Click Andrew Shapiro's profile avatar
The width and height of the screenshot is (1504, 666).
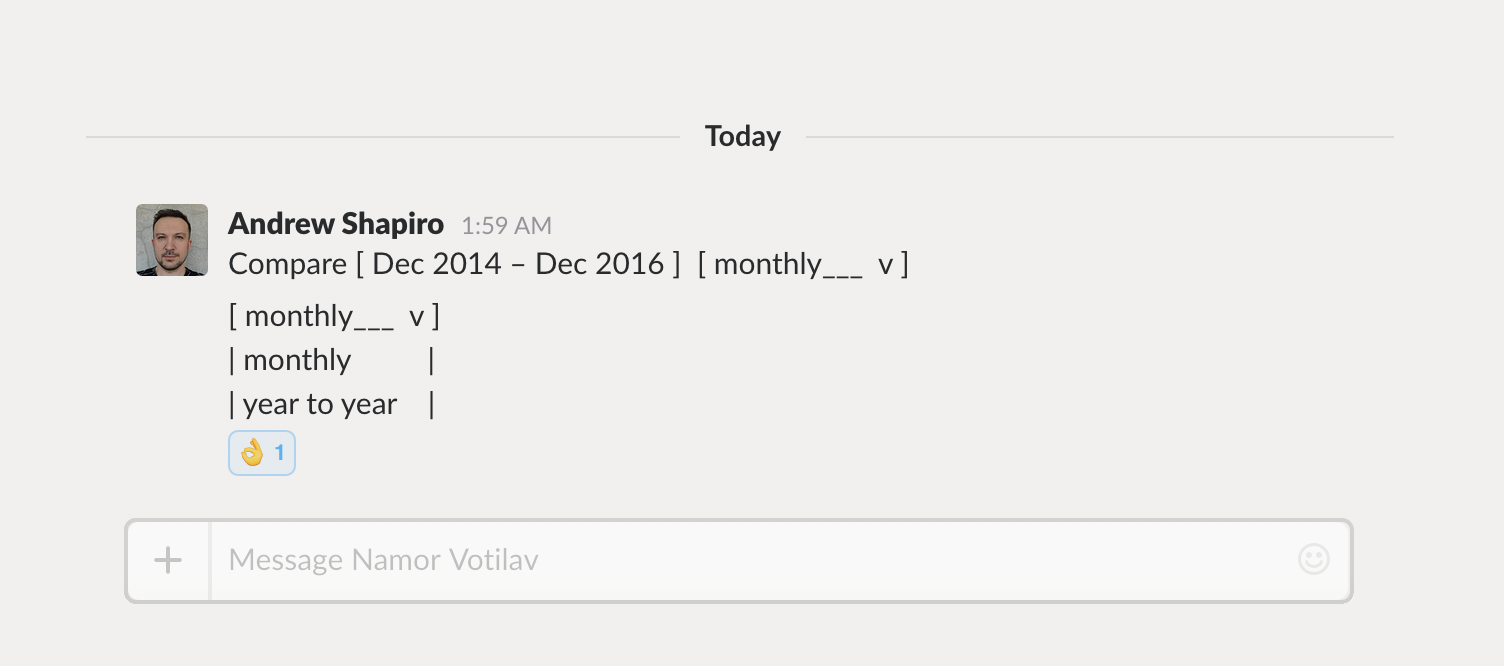172,240
